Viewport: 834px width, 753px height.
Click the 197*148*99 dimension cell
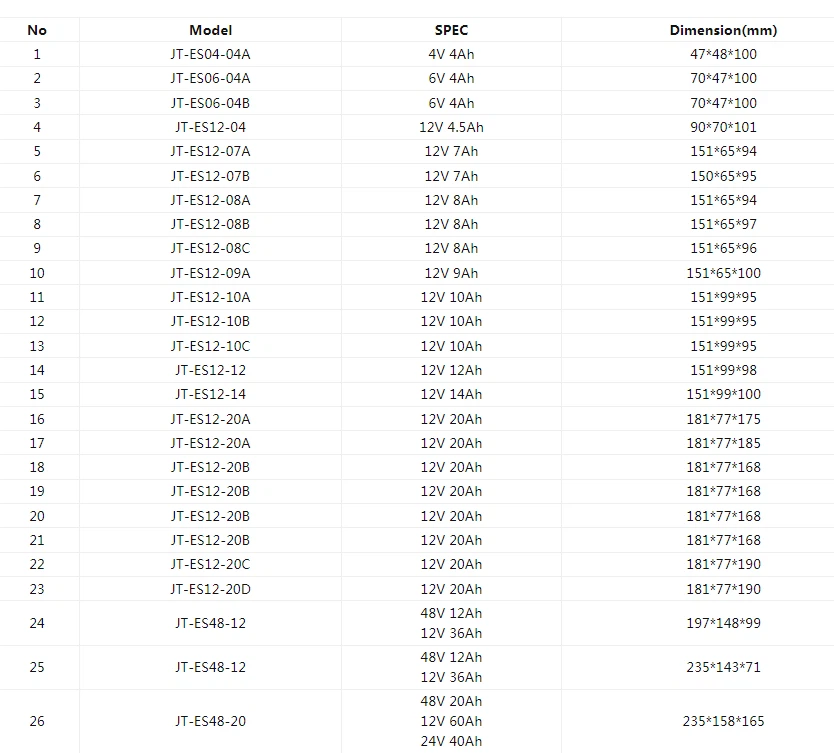(x=723, y=623)
